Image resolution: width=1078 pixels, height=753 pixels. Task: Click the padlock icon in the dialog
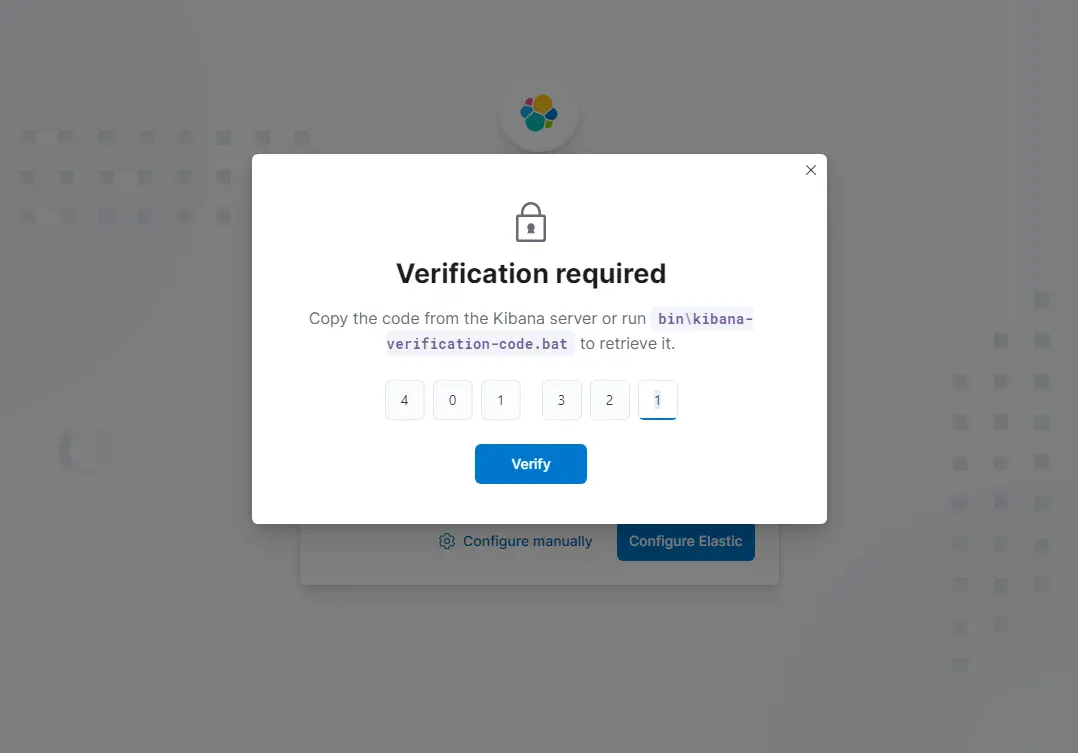pos(530,221)
